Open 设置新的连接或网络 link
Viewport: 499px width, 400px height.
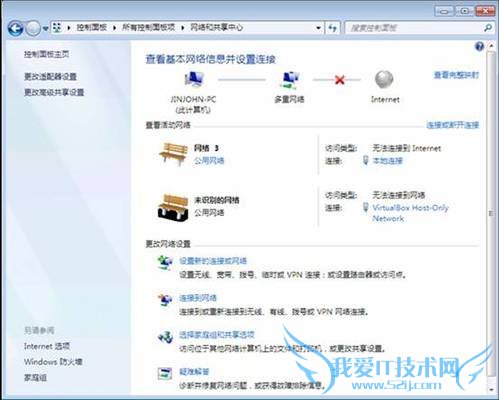click(x=213, y=261)
